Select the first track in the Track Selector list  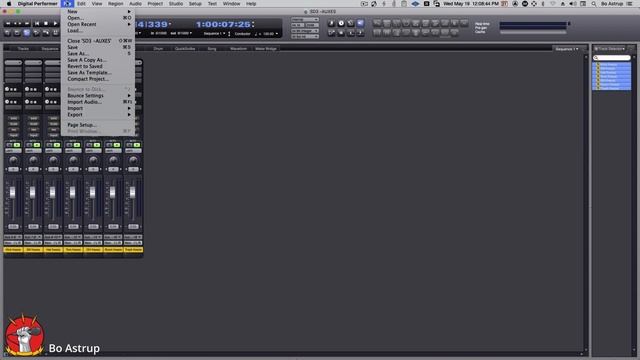tap(611, 64)
